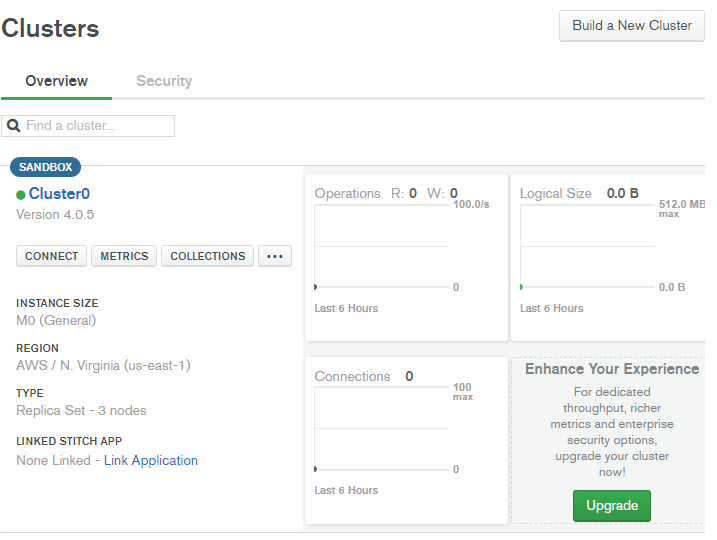Open the METRICS view
717x540 pixels.
124,256
